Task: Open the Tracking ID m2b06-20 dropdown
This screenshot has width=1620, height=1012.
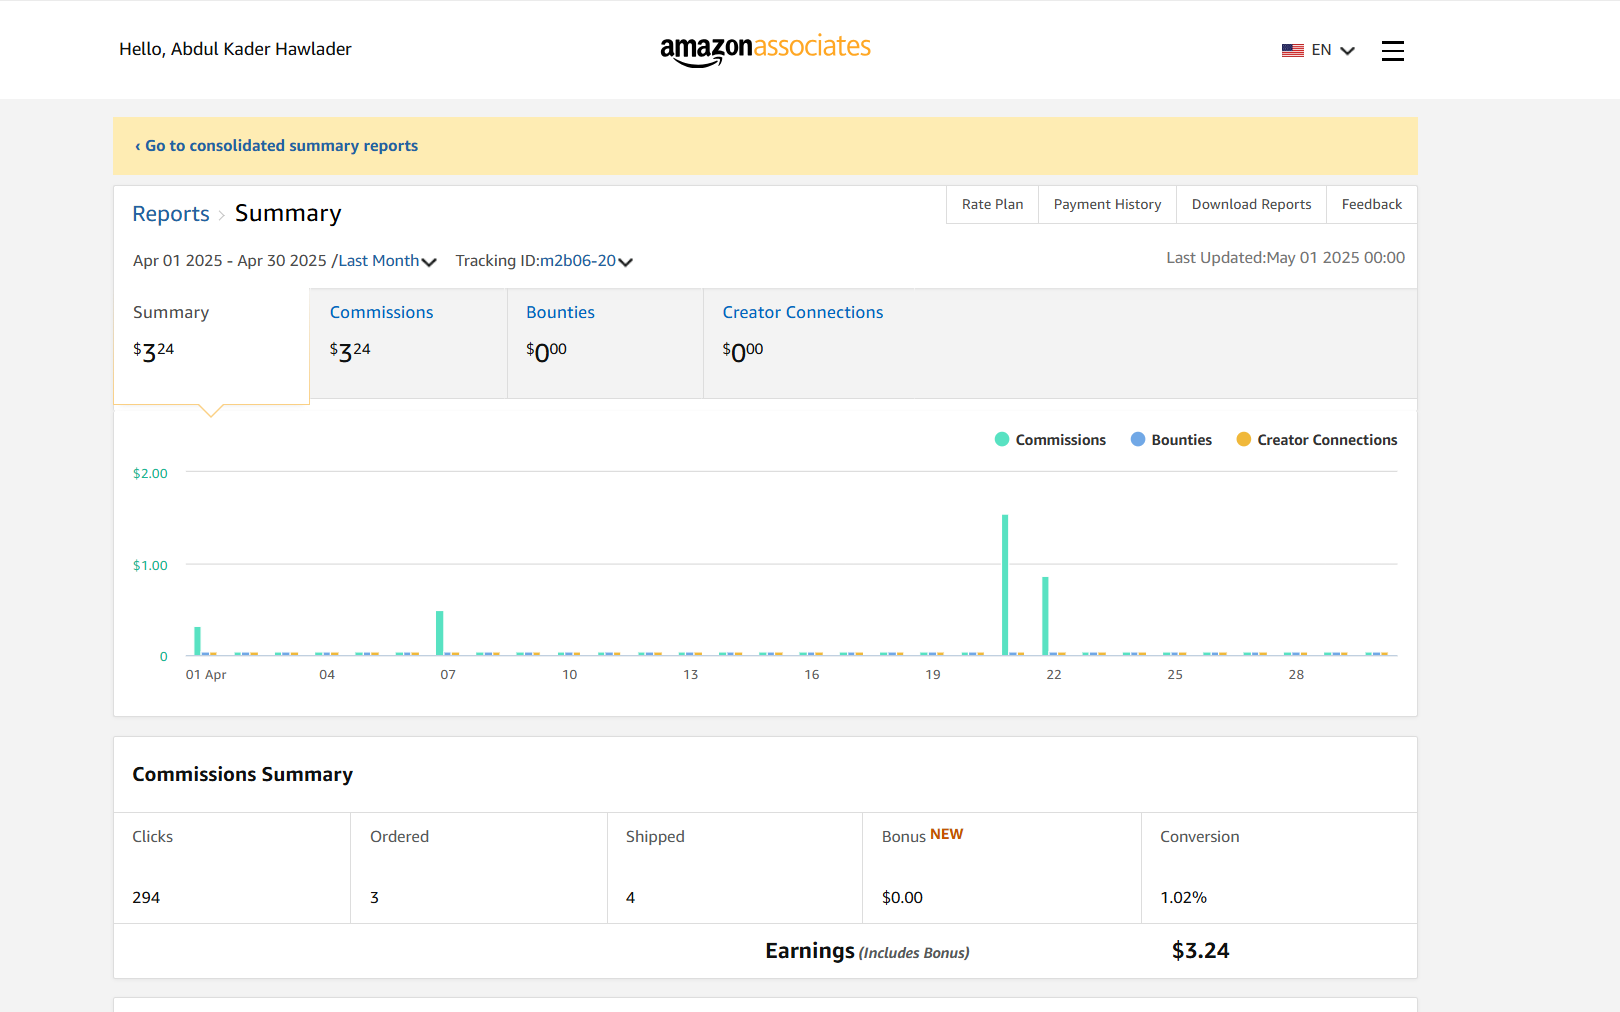Action: 586,261
